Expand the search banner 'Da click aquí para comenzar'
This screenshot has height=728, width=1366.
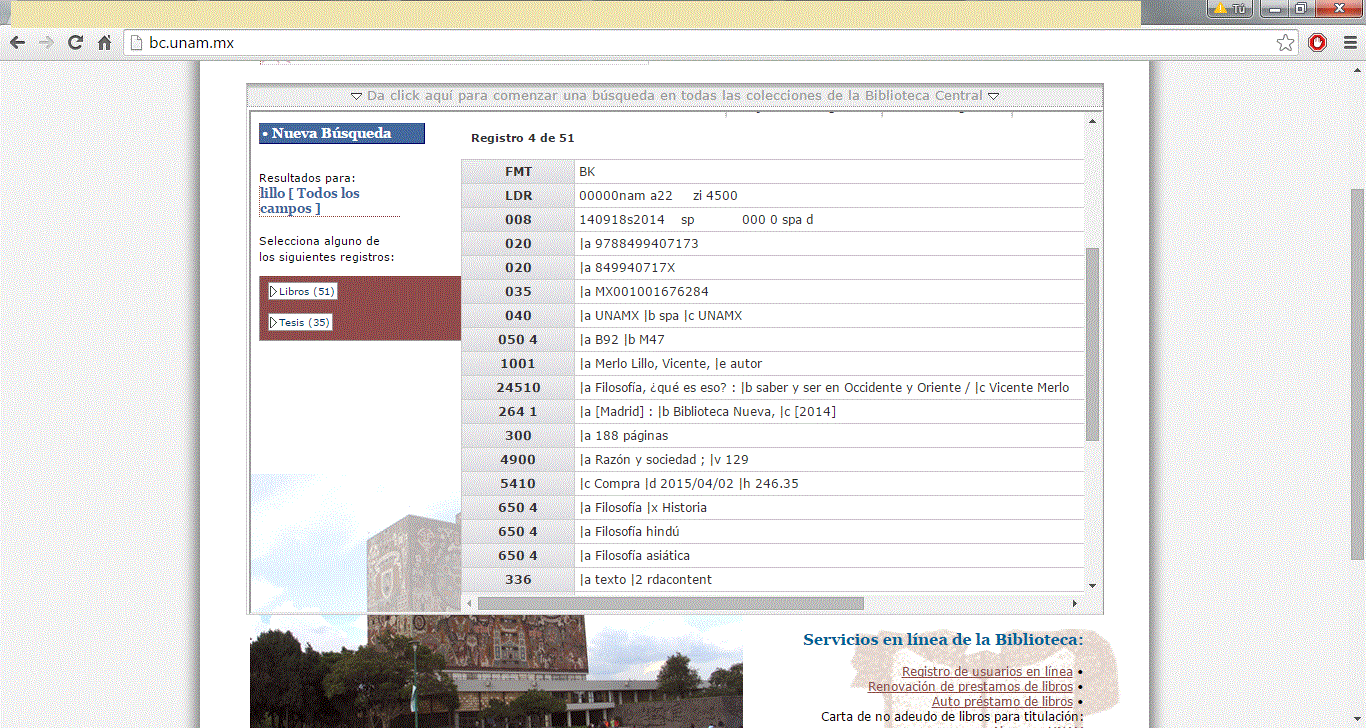674,96
